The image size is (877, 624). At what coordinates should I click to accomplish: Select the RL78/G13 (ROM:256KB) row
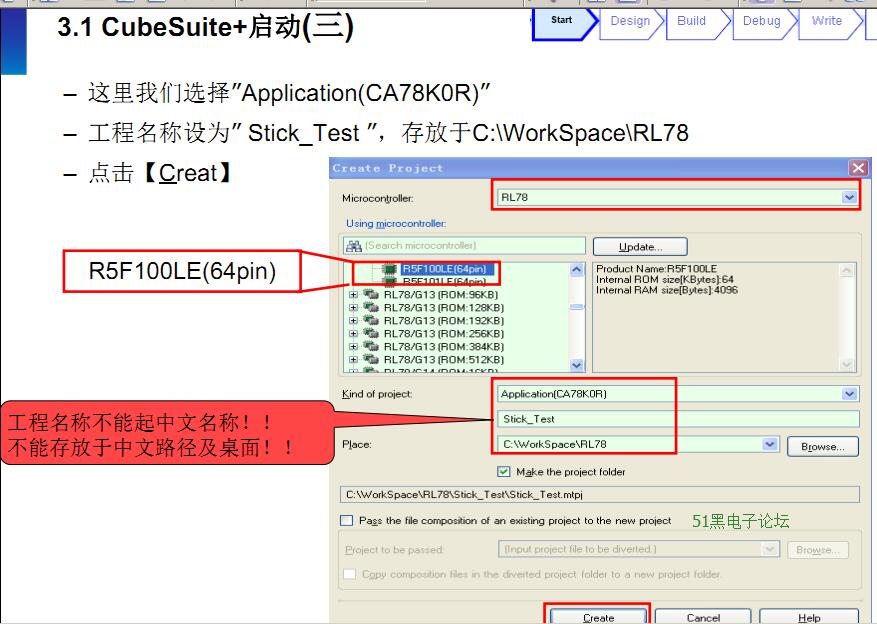coord(444,333)
